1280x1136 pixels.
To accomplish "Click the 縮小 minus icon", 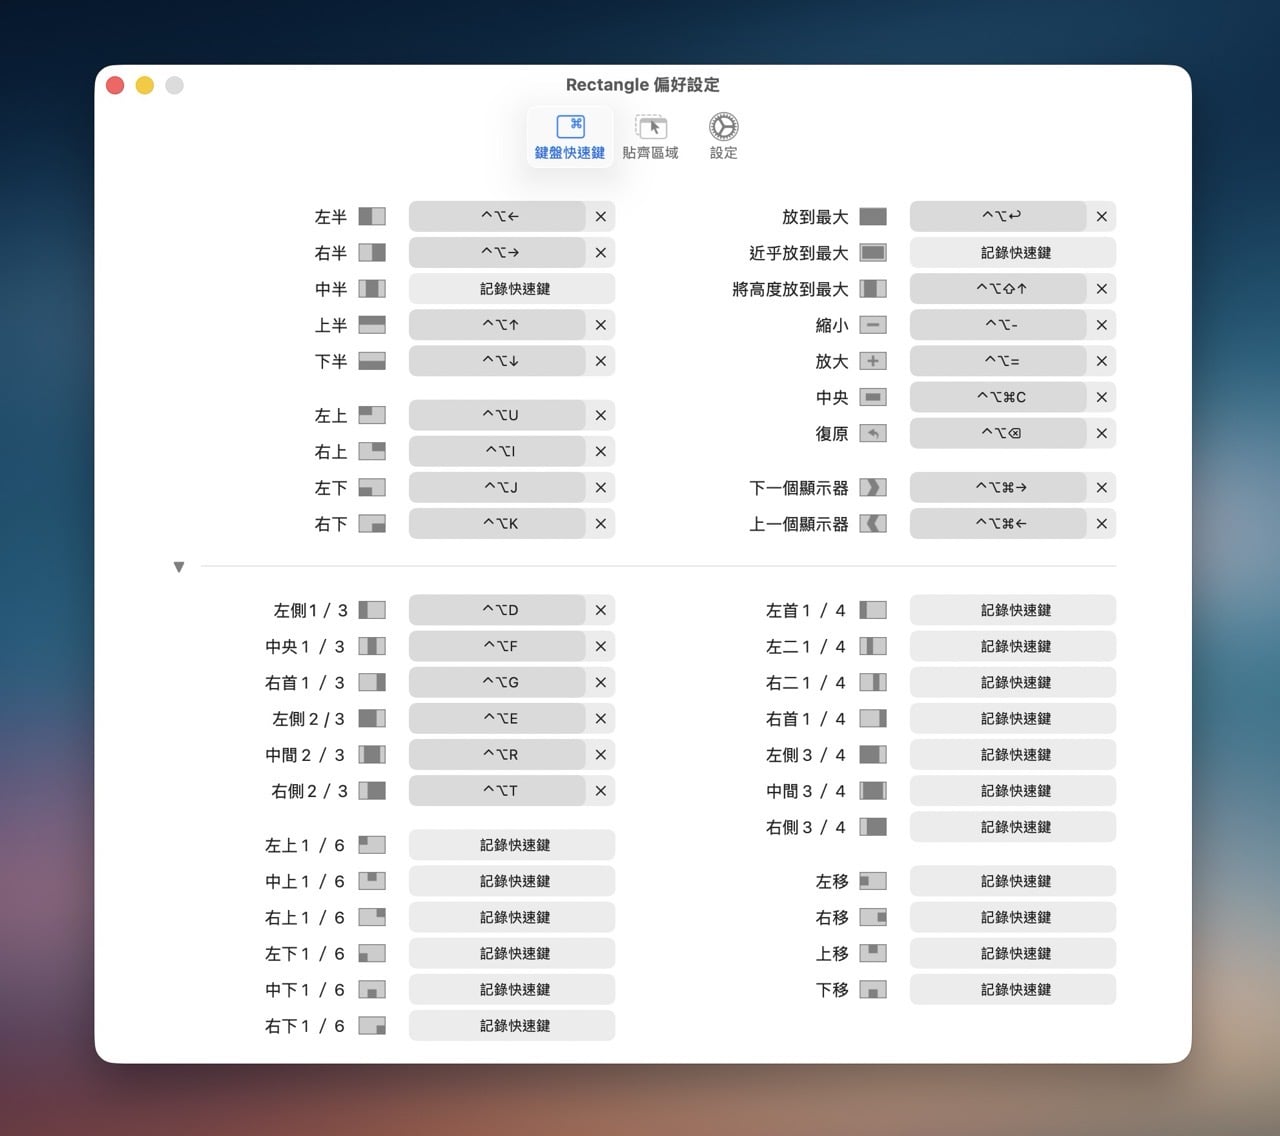I will pyautogui.click(x=873, y=325).
